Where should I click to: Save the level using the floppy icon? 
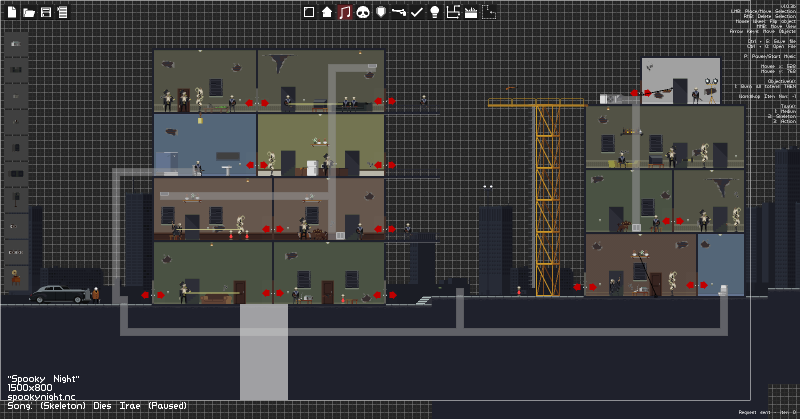point(46,12)
